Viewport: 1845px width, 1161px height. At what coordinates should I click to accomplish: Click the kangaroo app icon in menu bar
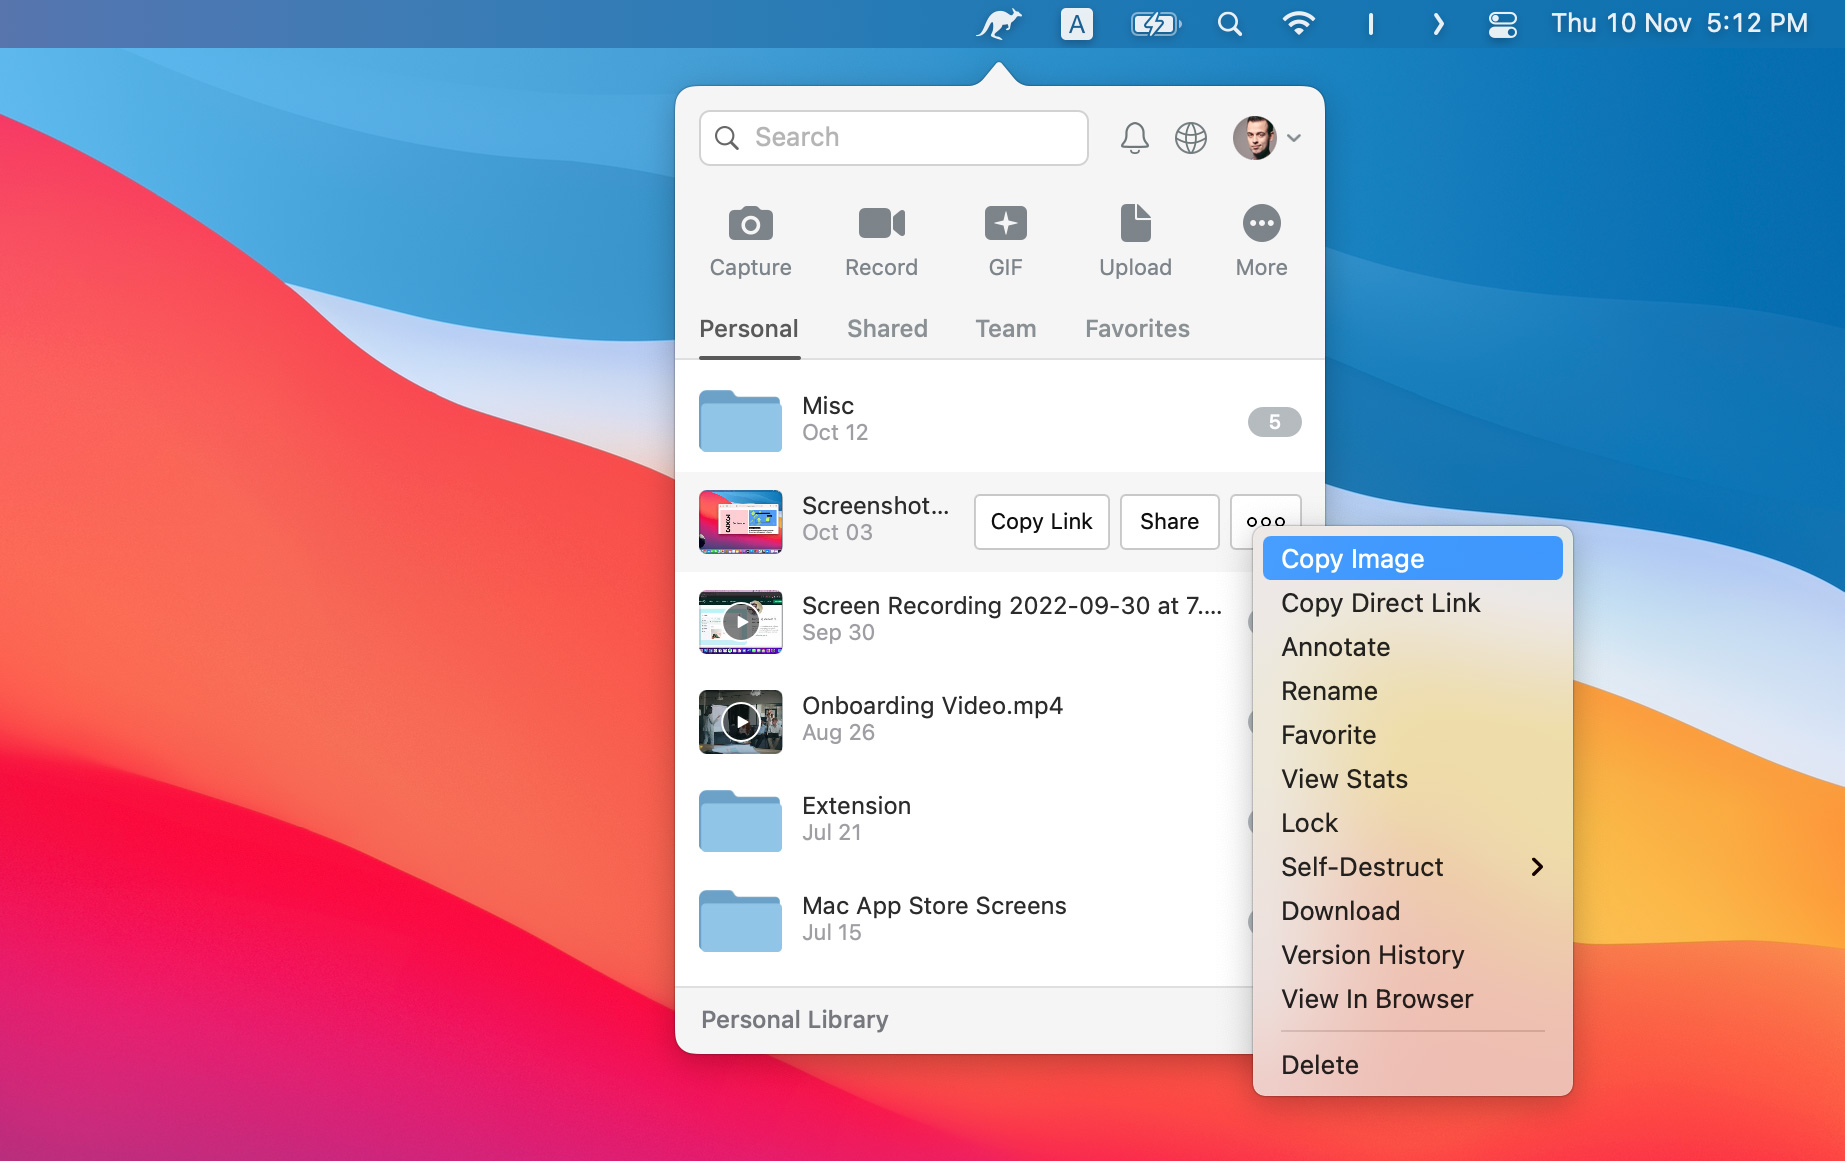point(999,24)
